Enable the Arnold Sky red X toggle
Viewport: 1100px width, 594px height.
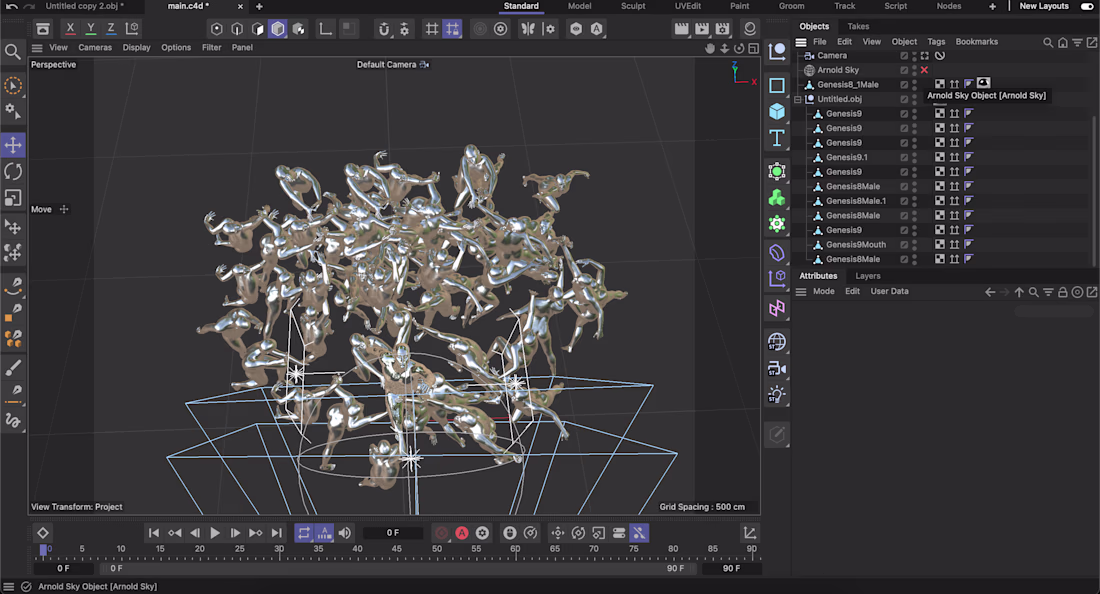click(x=924, y=70)
